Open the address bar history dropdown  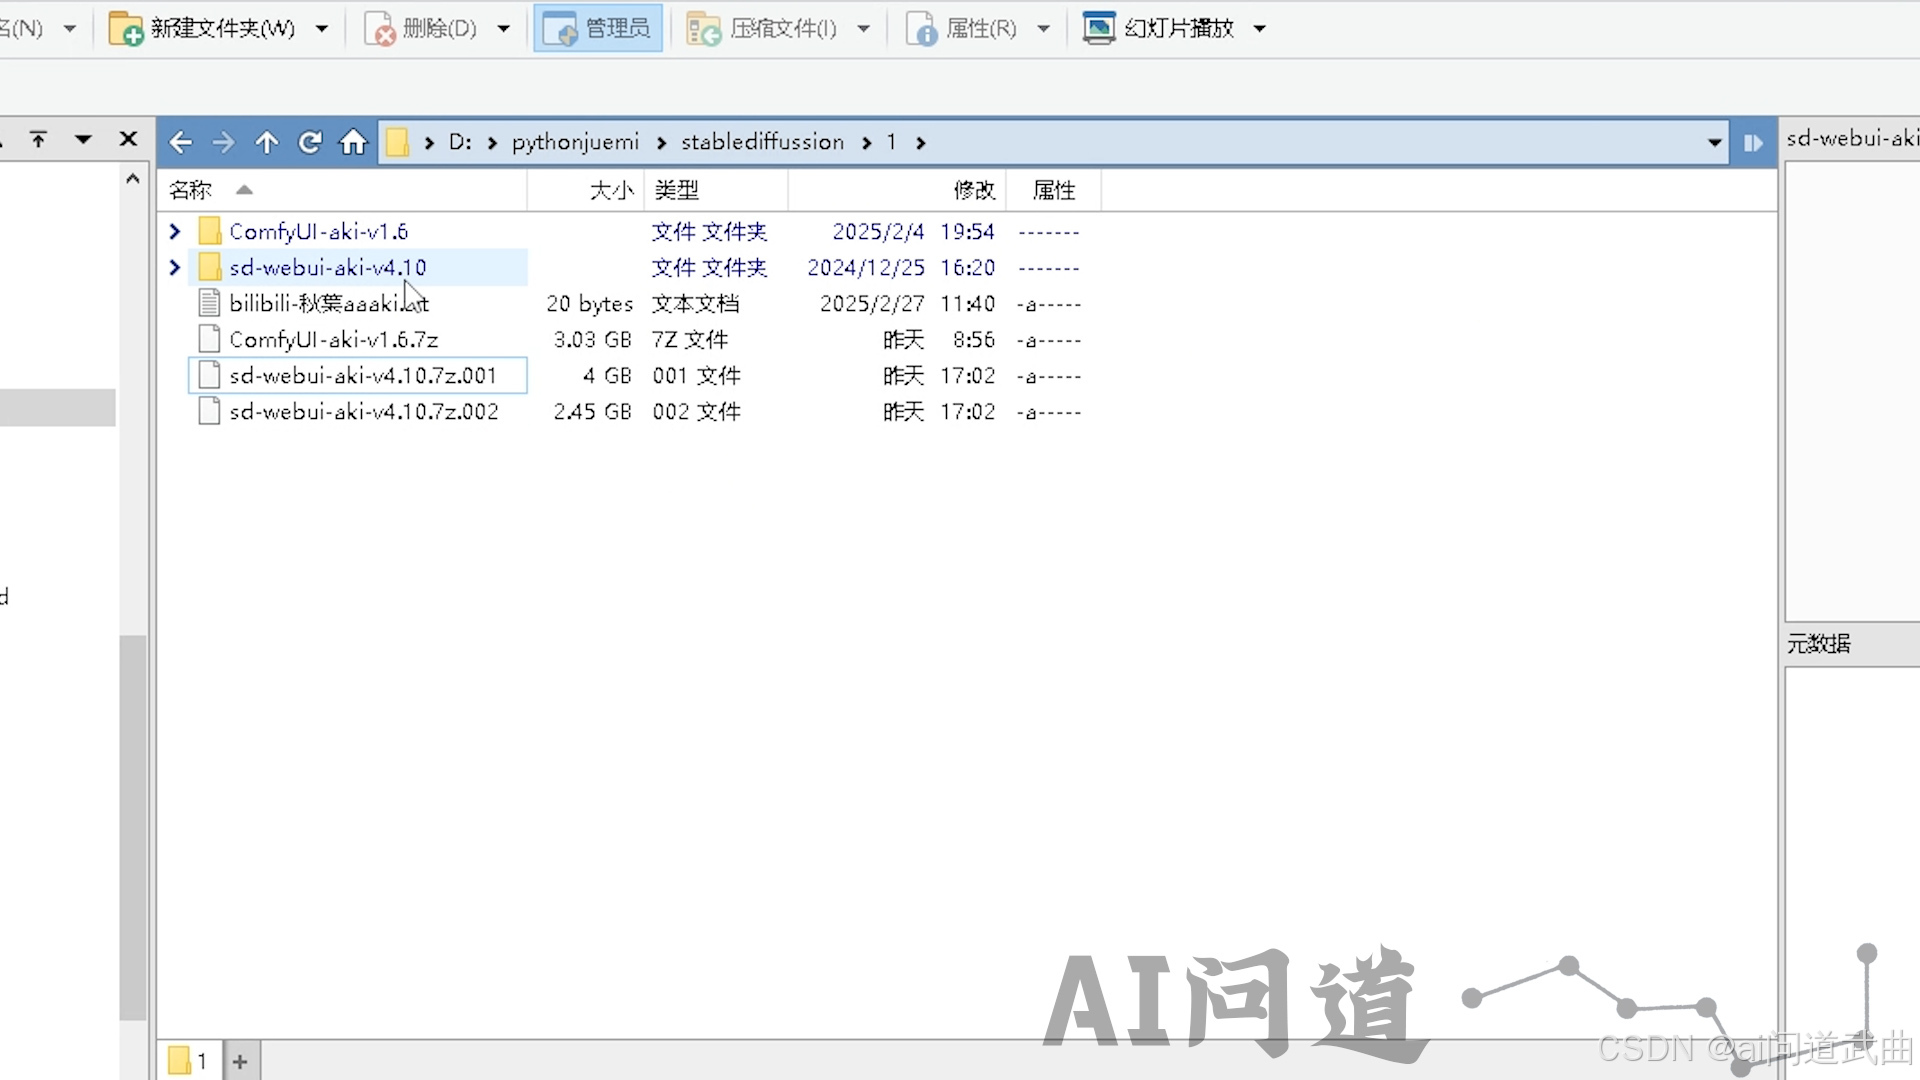point(1714,143)
